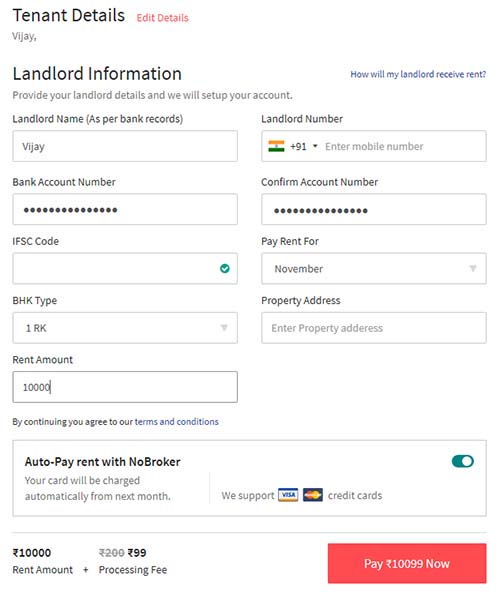Viewport: 500px width, 597px height.
Task: Click the Confirm Account Number field
Action: tap(374, 209)
